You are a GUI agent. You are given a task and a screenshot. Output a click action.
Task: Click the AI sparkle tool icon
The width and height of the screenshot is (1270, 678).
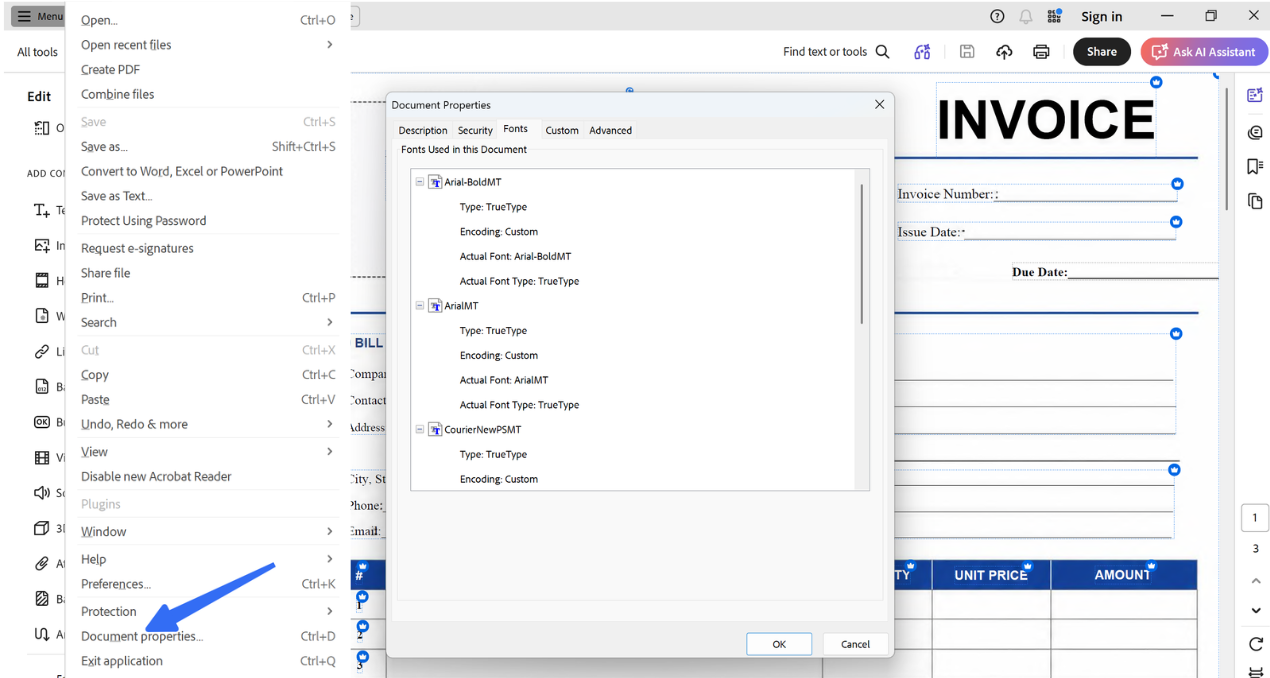click(922, 52)
